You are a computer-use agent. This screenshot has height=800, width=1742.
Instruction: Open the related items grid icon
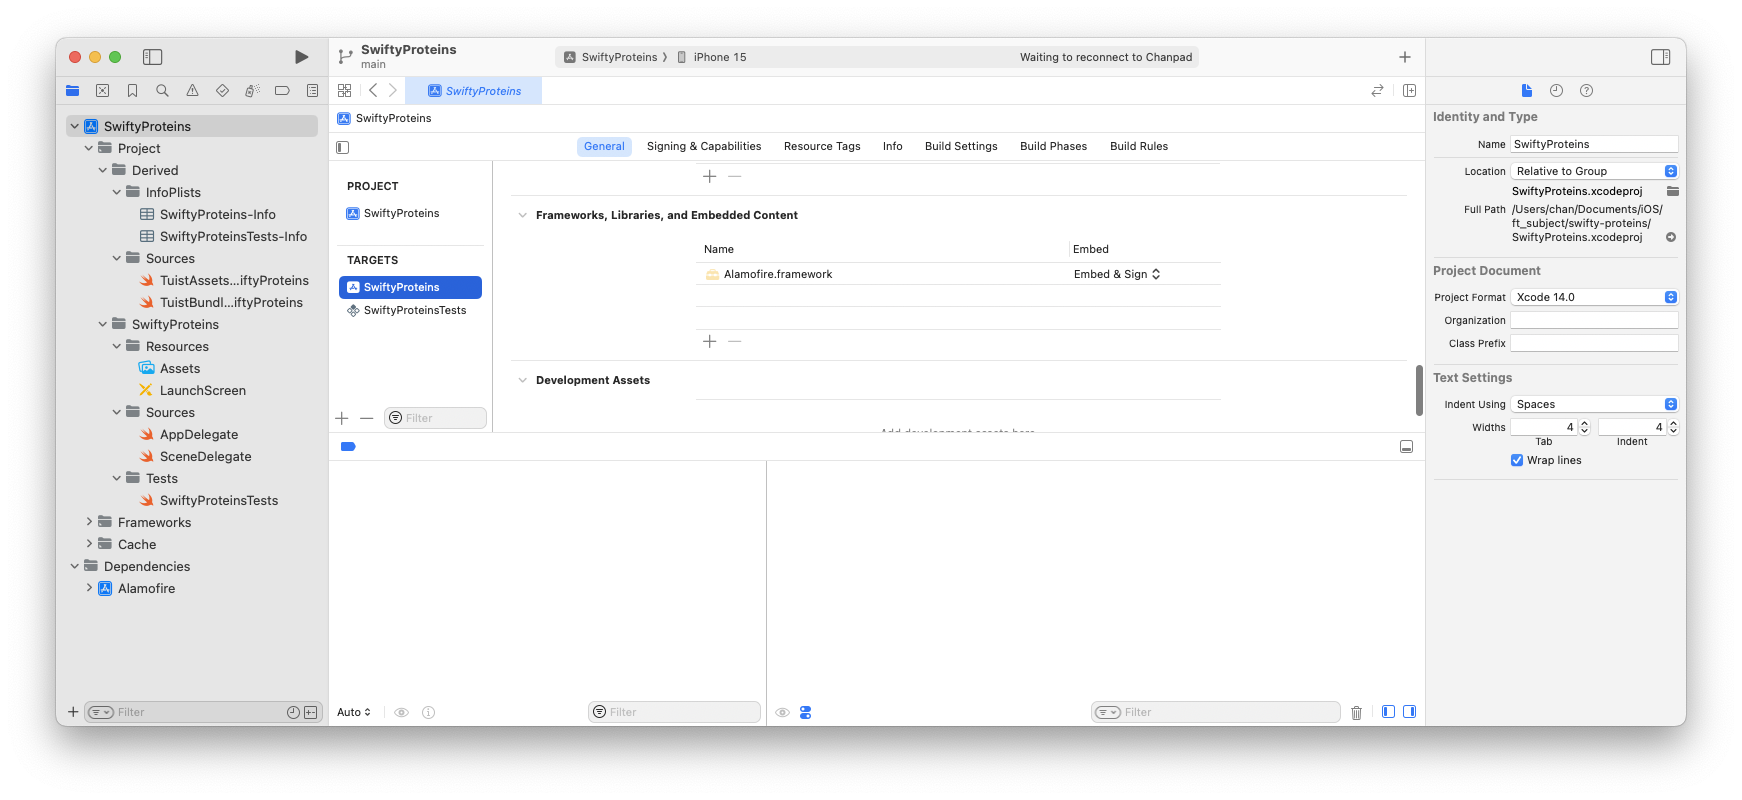(x=344, y=90)
